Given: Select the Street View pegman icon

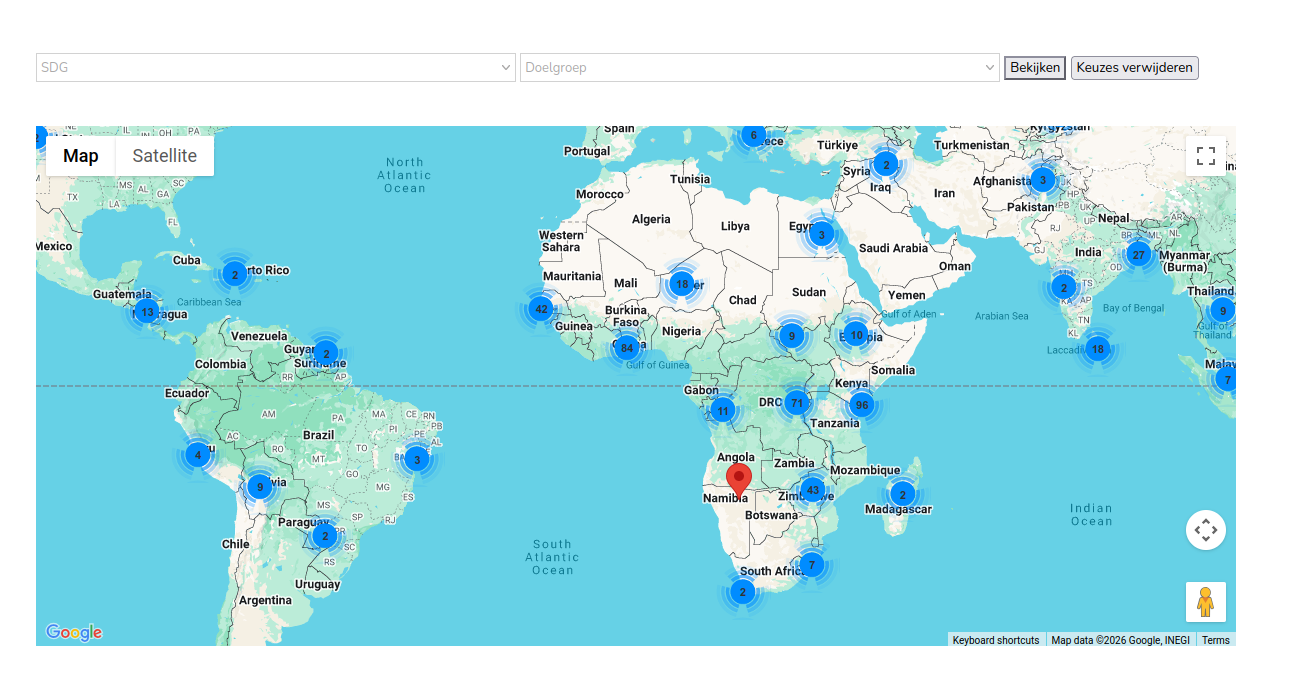Looking at the screenshot, I should pyautogui.click(x=1206, y=602).
